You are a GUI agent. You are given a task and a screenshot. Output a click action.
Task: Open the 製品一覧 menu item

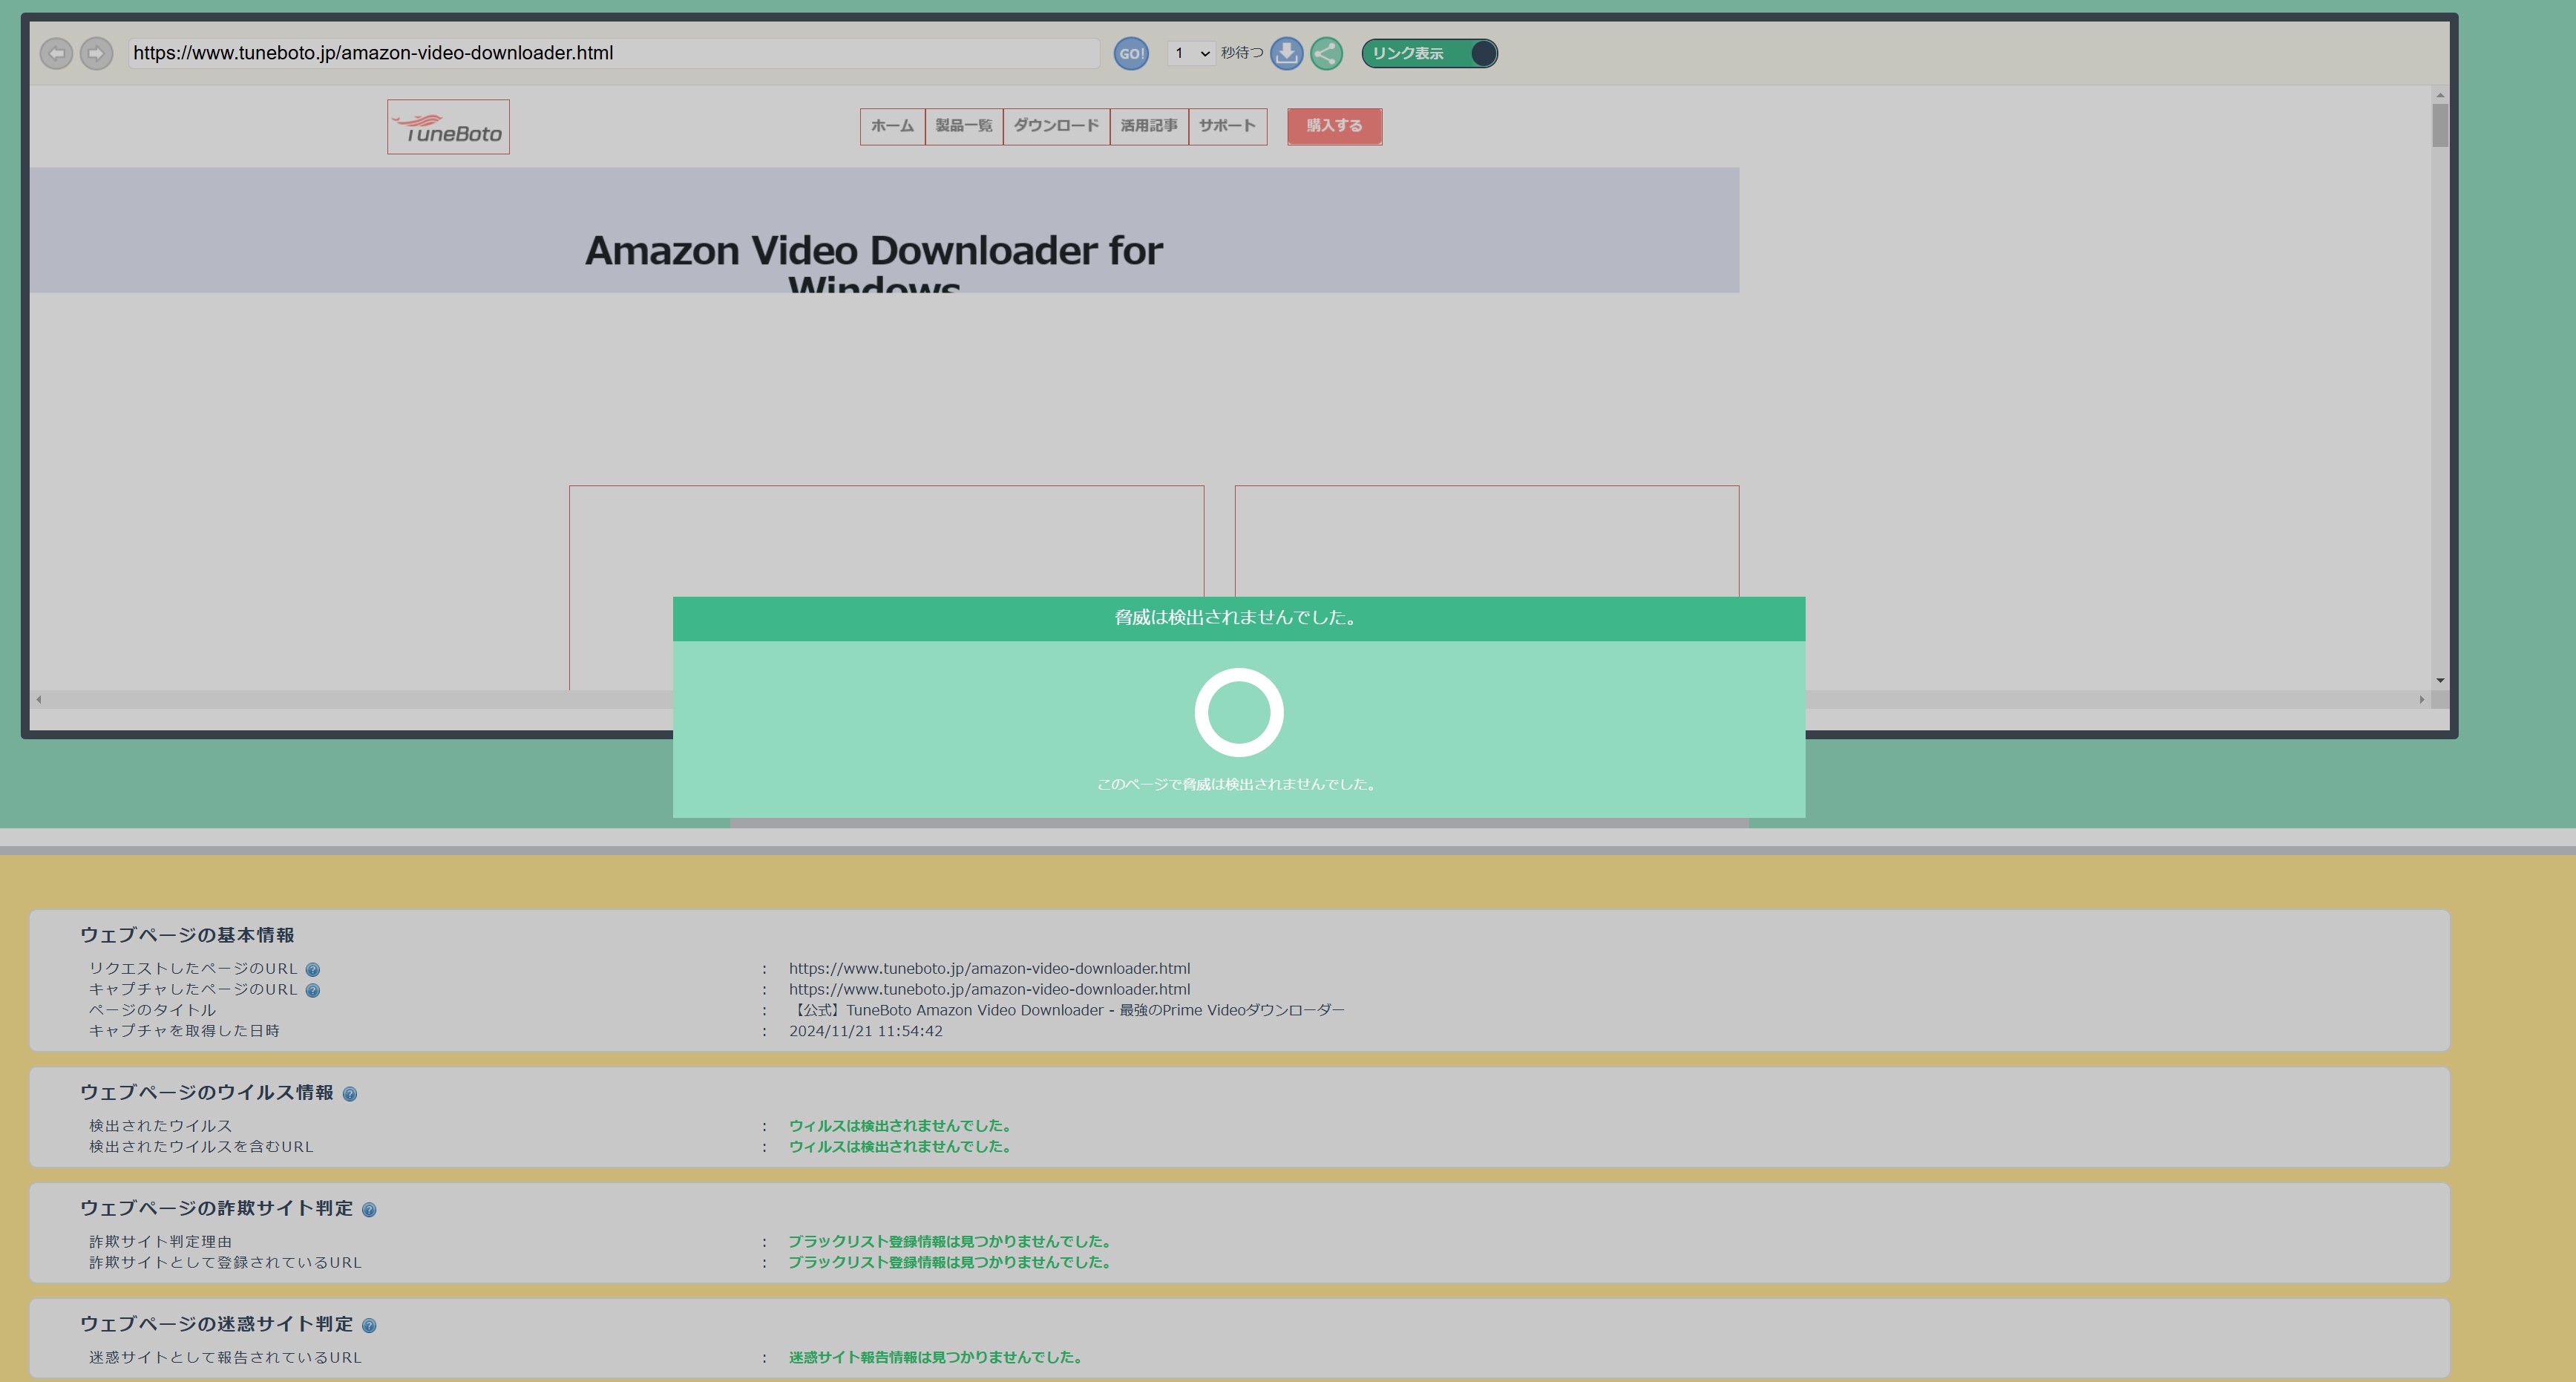click(964, 126)
